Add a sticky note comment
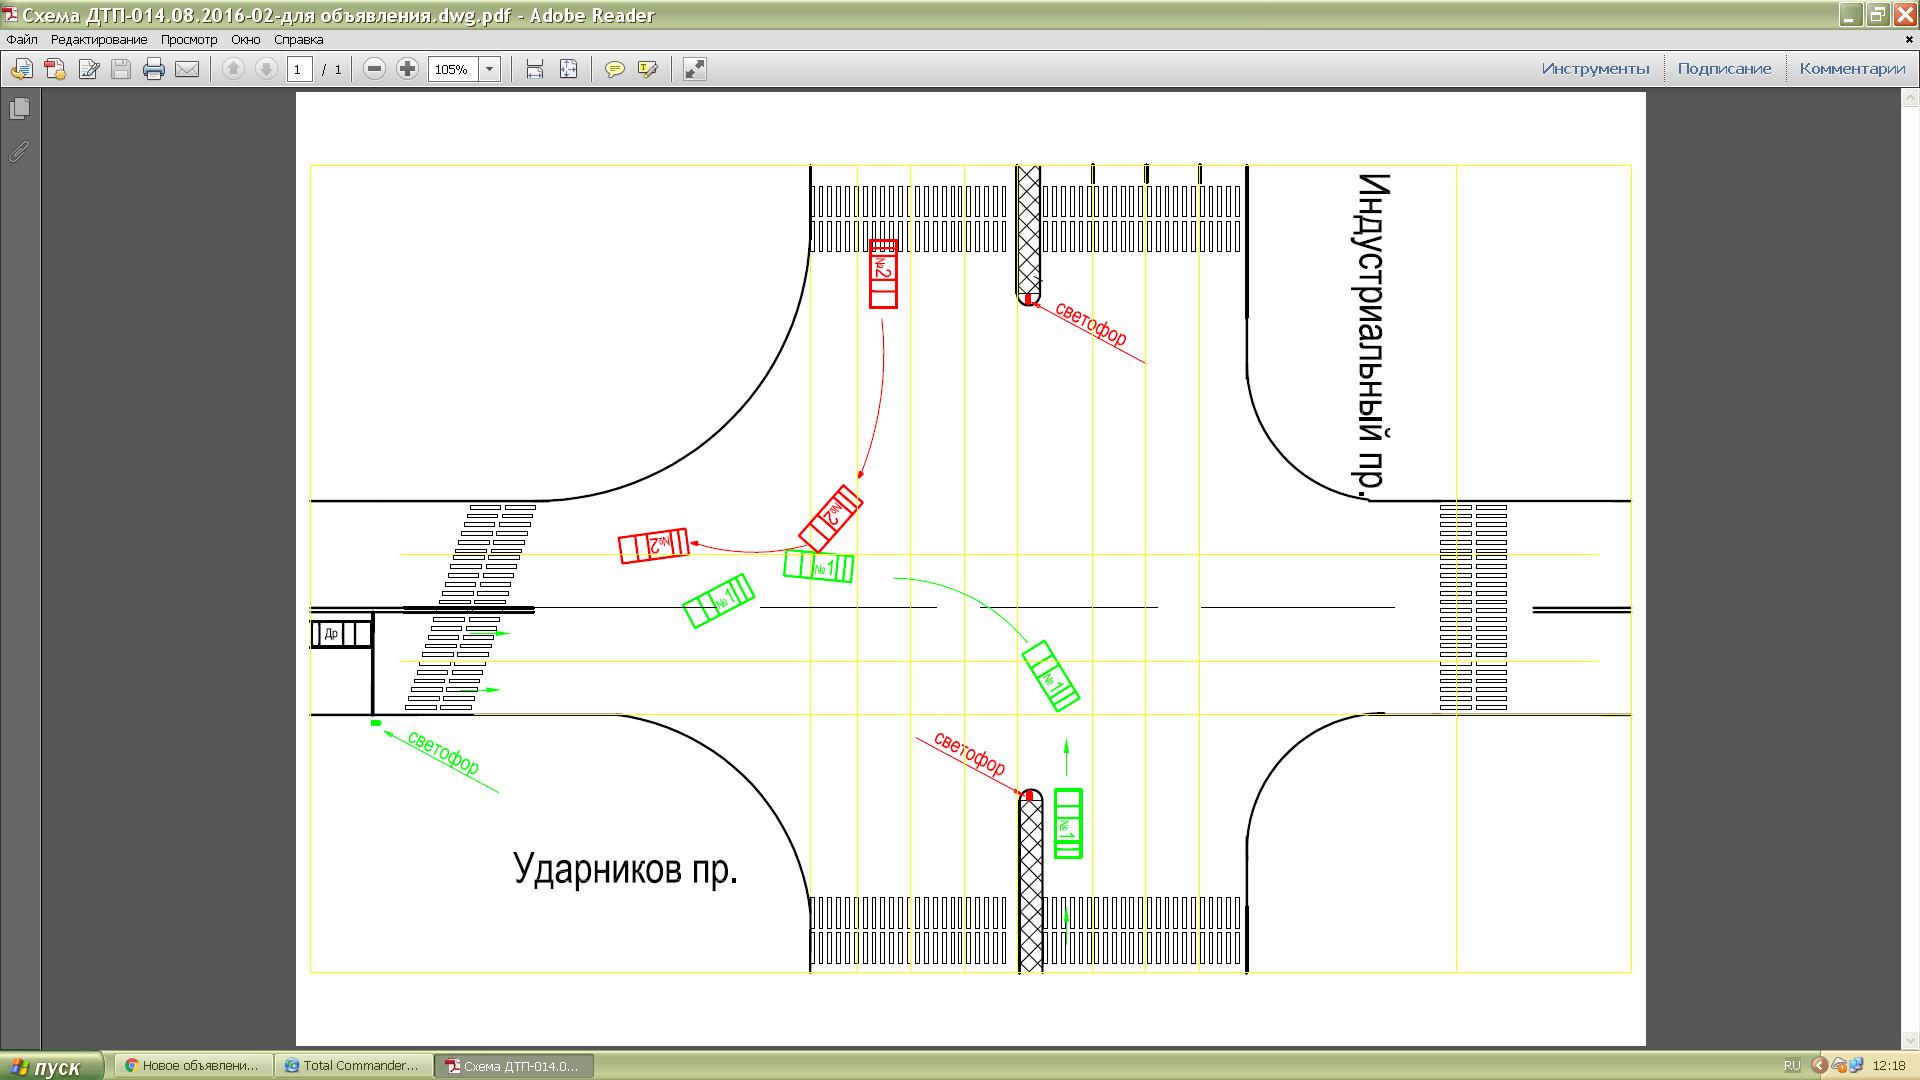Screen dimensions: 1920x1080 (615, 69)
